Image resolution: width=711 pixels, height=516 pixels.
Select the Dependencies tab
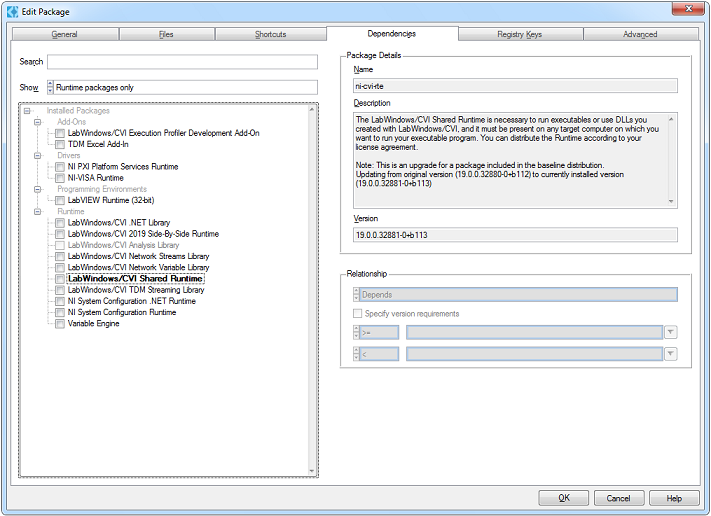392,34
